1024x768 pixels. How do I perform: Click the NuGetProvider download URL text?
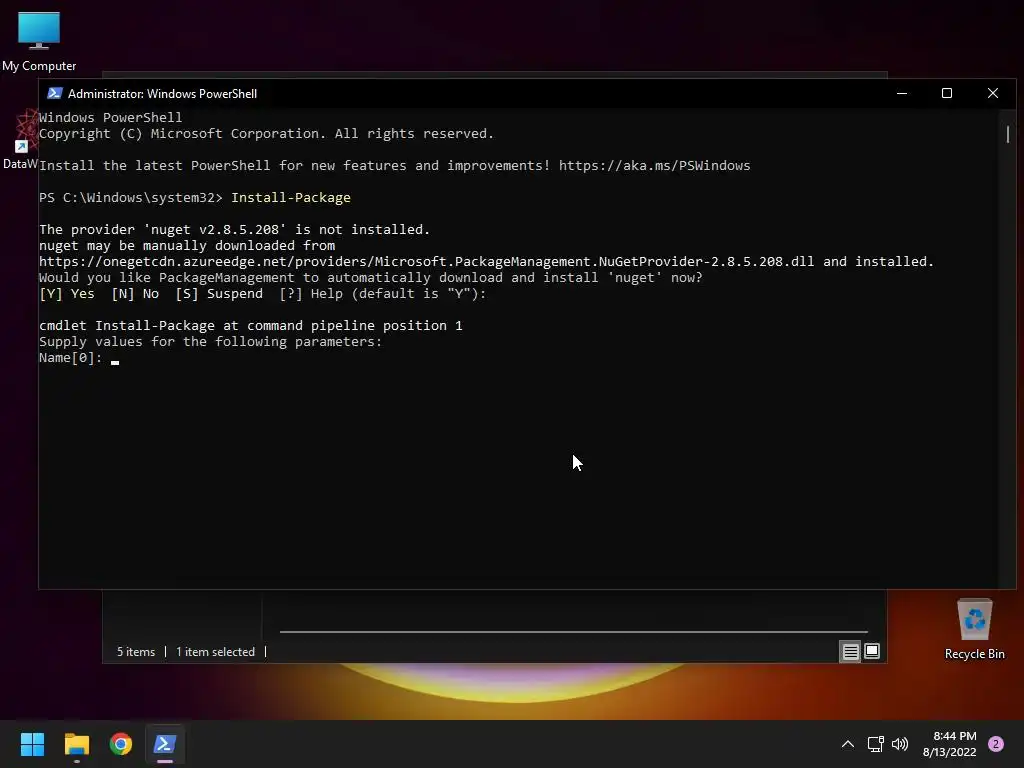(x=426, y=262)
